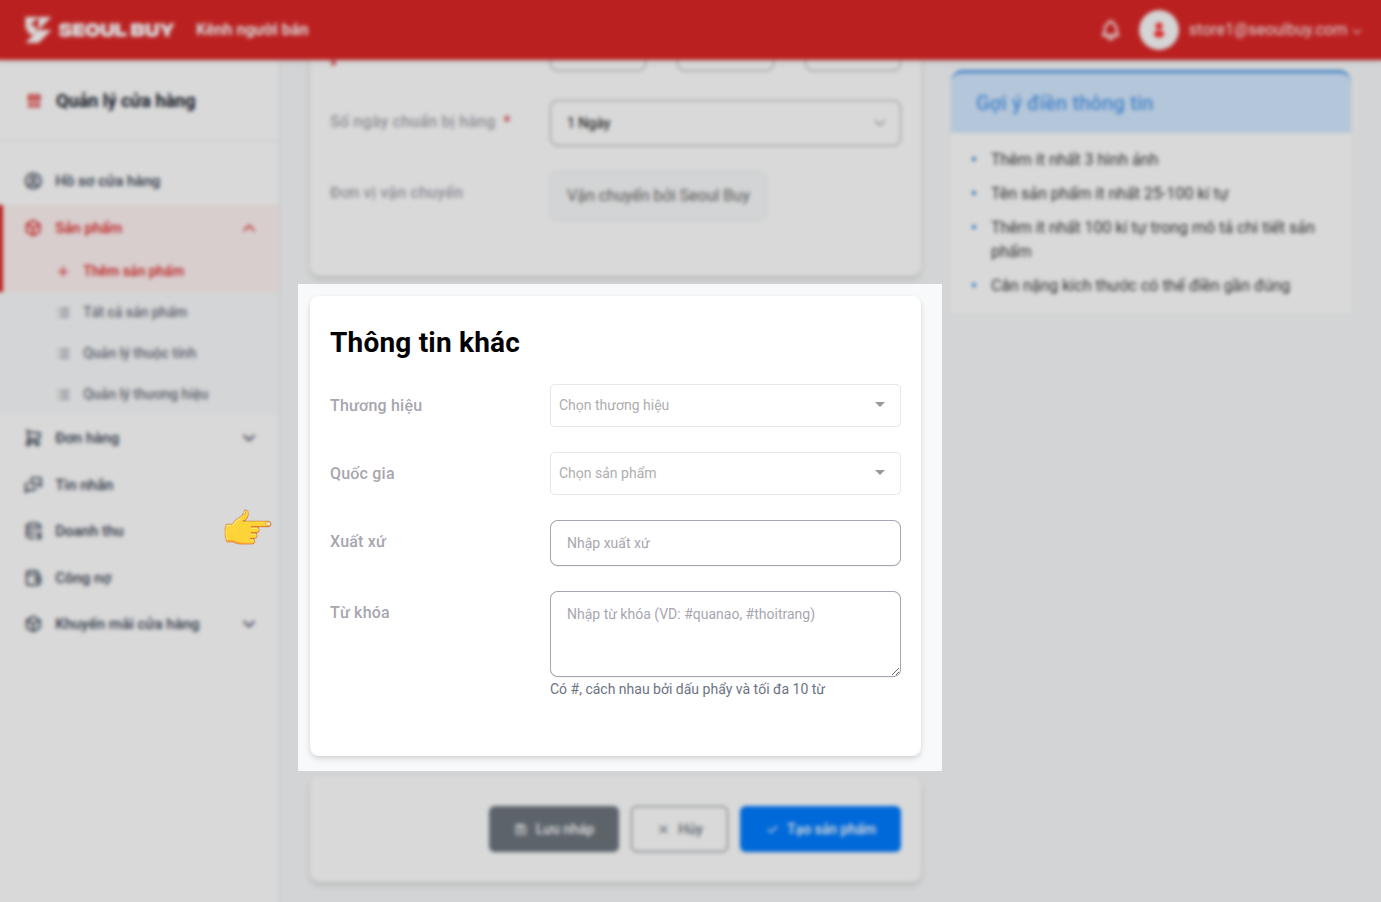Viewport: 1381px width, 902px height.
Task: Open the Quốc gia dropdown
Action: [x=724, y=473]
